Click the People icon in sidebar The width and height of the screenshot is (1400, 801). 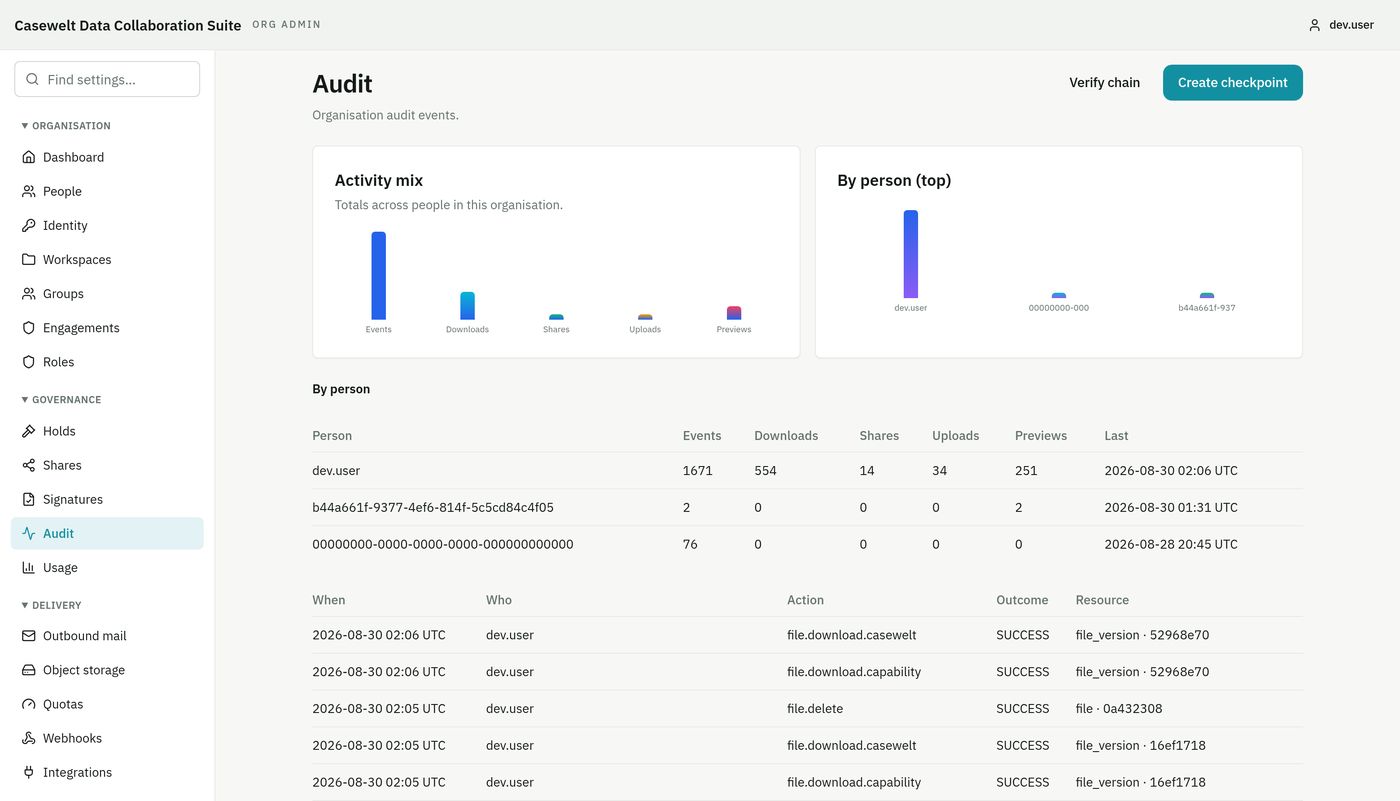29,191
